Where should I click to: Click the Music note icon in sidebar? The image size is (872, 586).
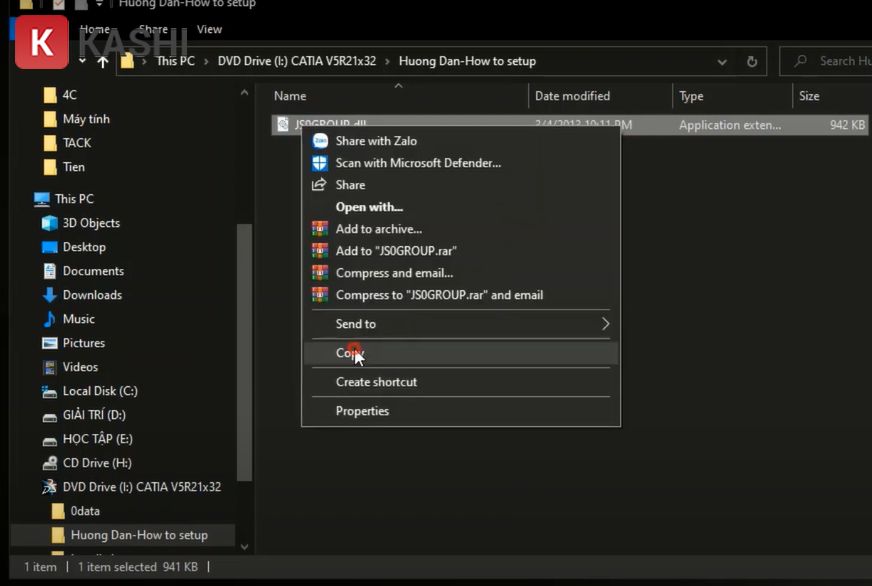coord(50,319)
